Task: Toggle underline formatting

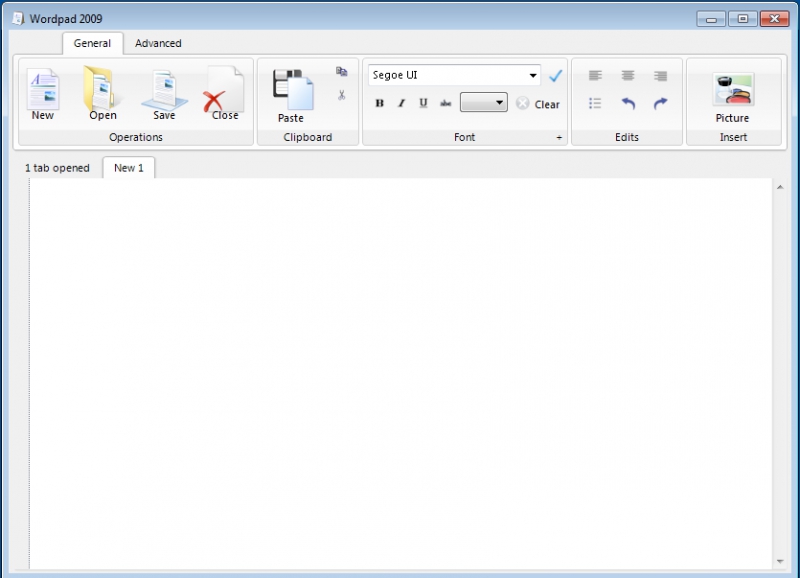Action: point(423,103)
